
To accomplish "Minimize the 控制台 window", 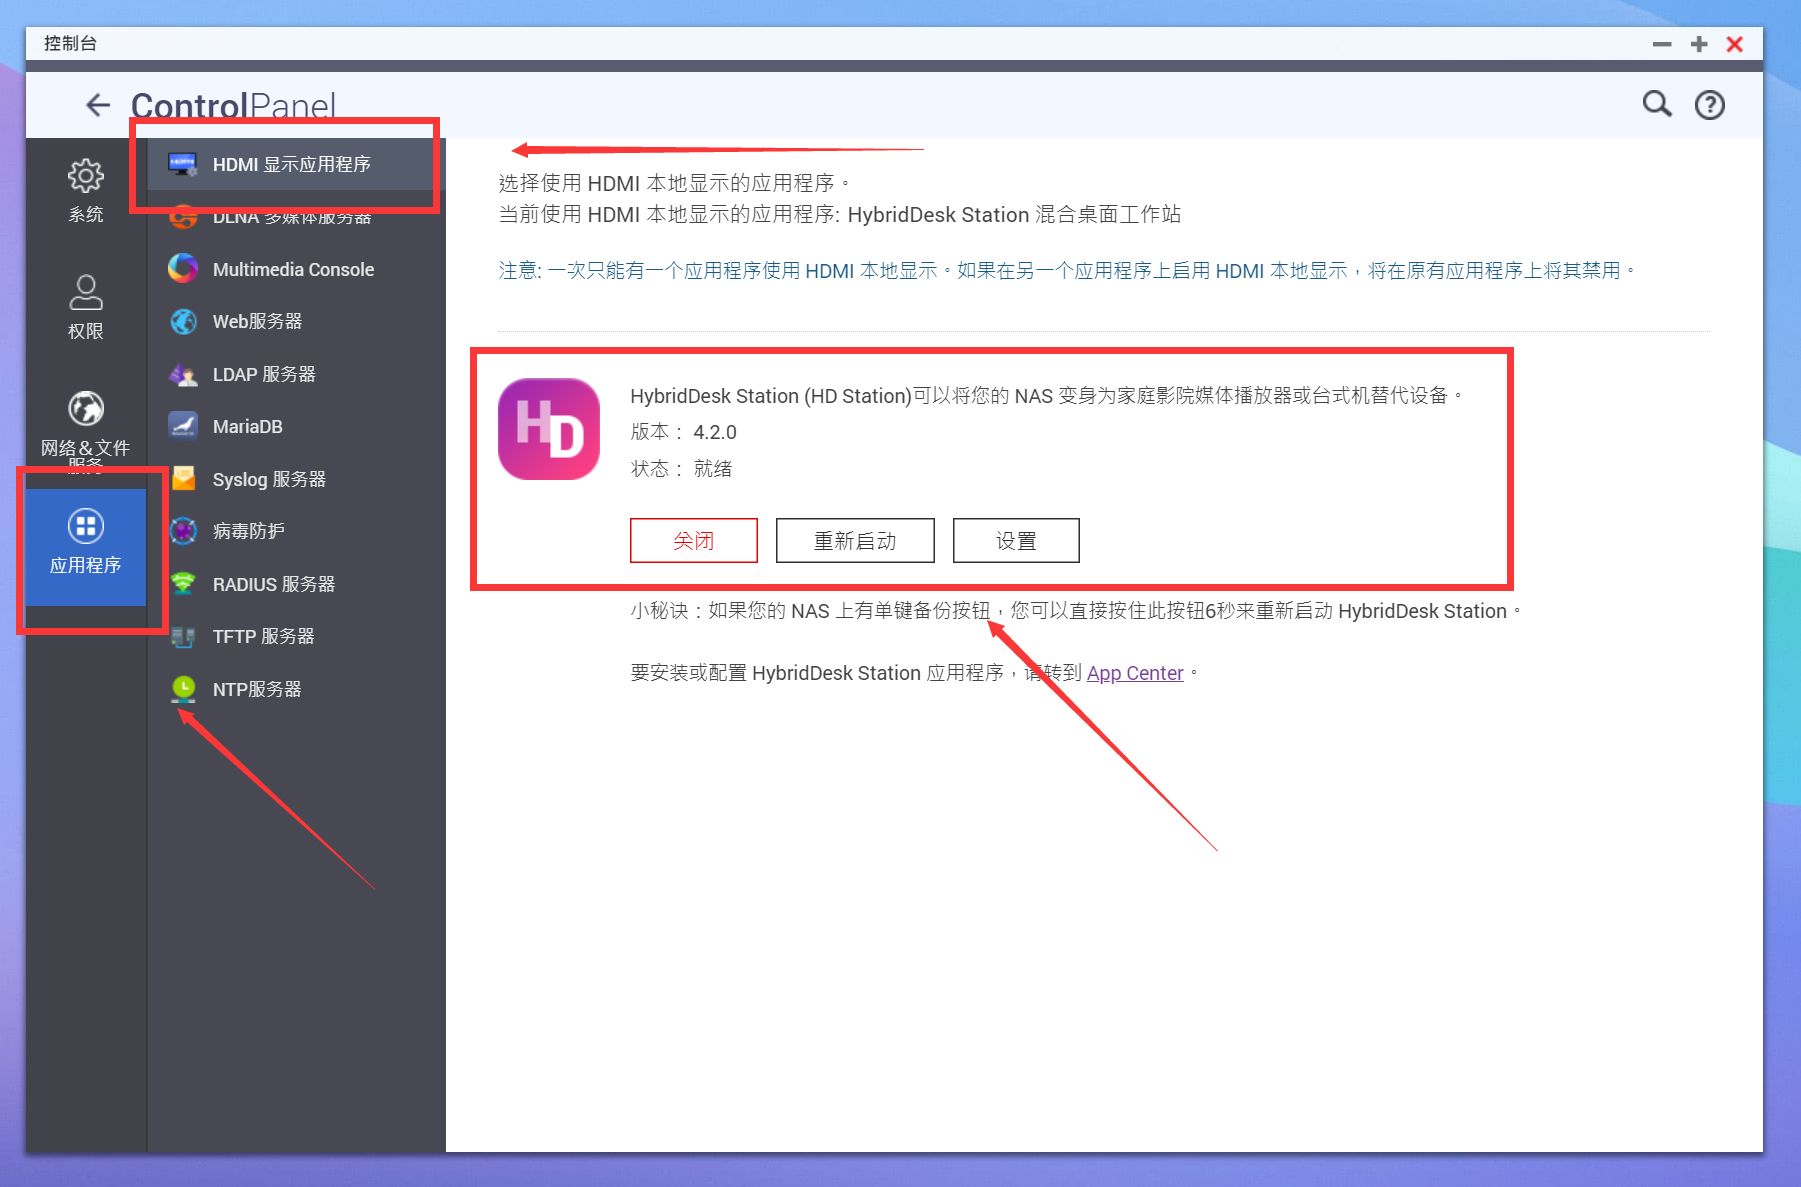I will 1662,44.
